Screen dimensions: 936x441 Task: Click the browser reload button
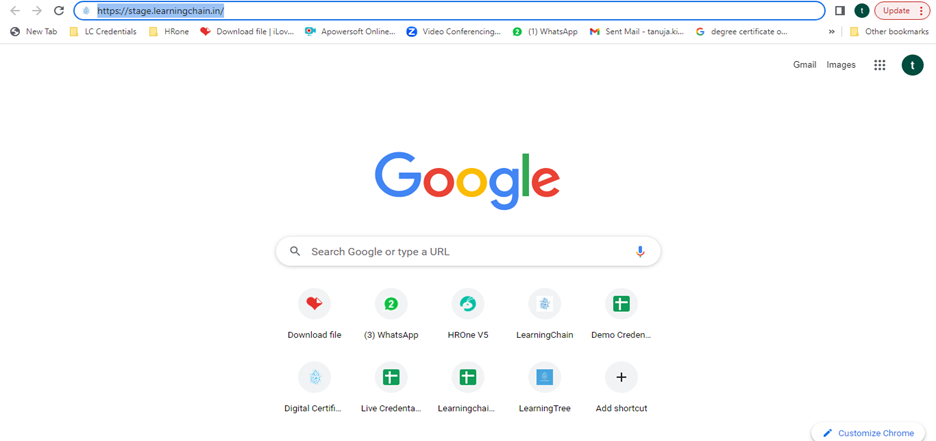pos(59,11)
